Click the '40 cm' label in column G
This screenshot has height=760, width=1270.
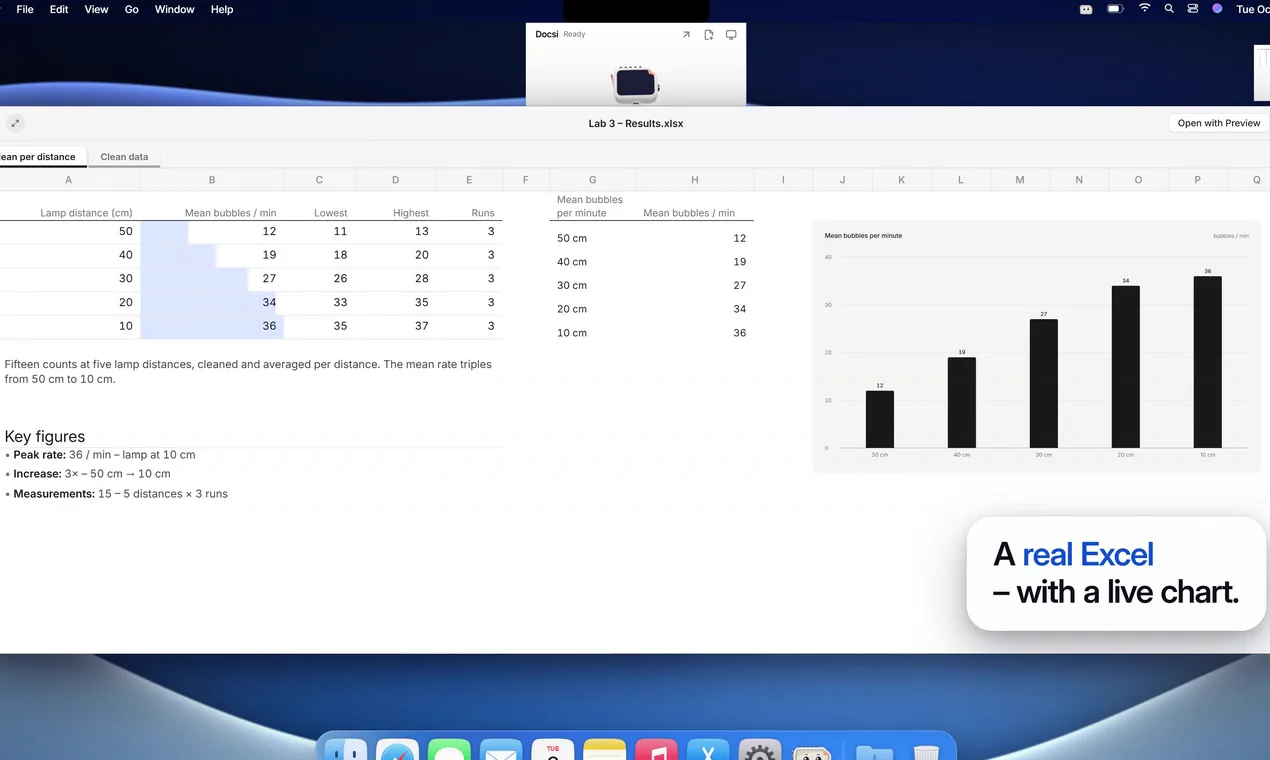(572, 262)
